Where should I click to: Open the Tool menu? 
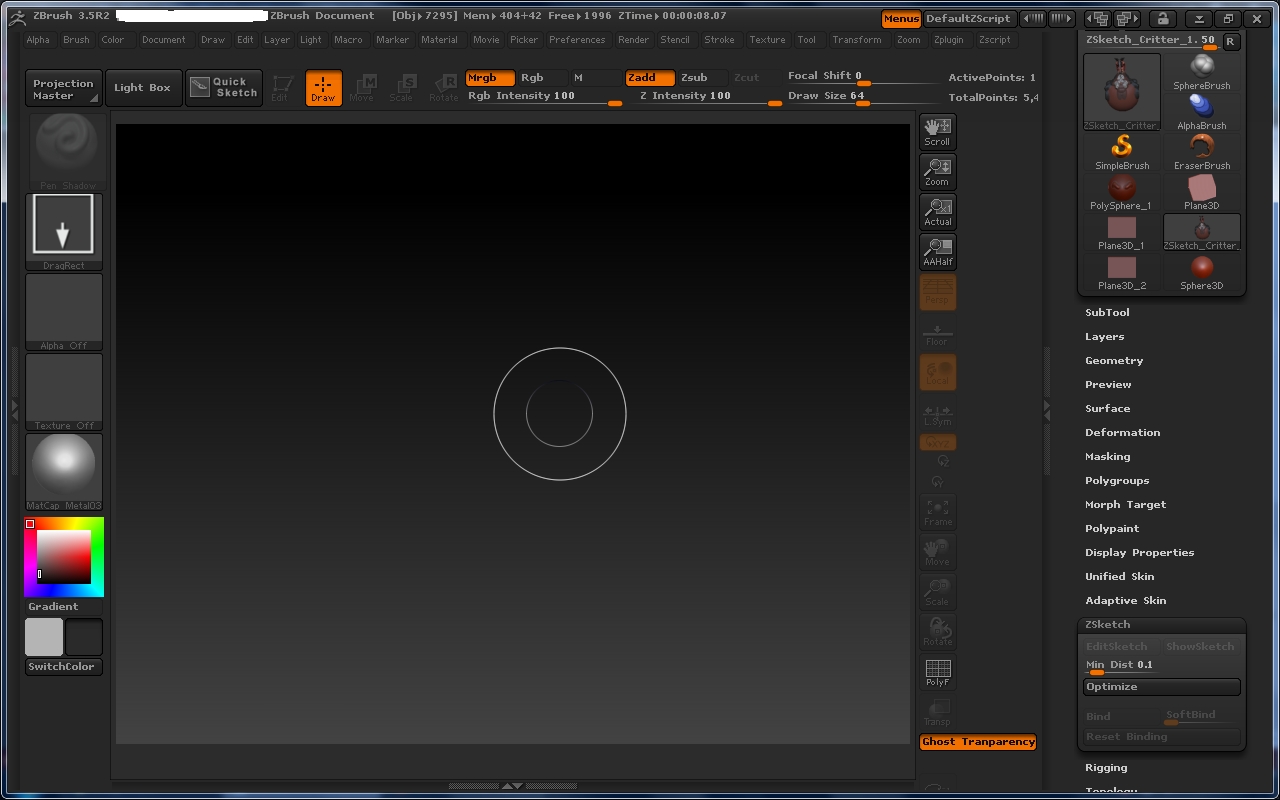coord(806,40)
